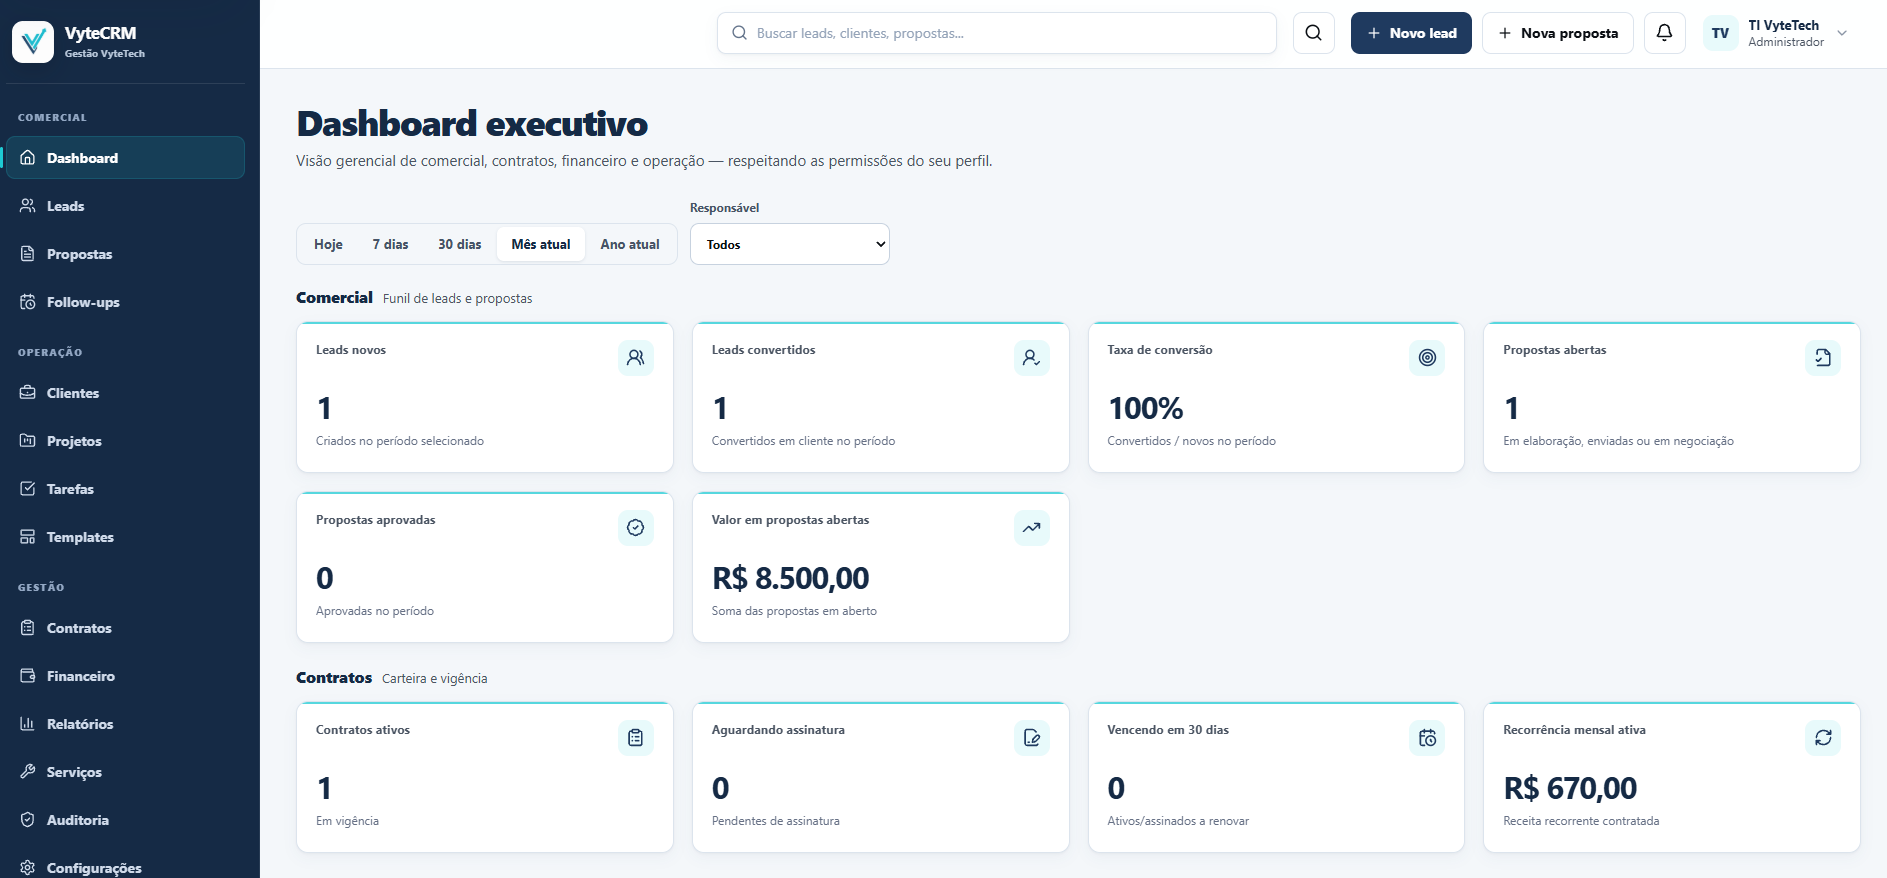Expand the TI VyteTech user menu chevron
Image resolution: width=1887 pixels, height=878 pixels.
coord(1842,33)
